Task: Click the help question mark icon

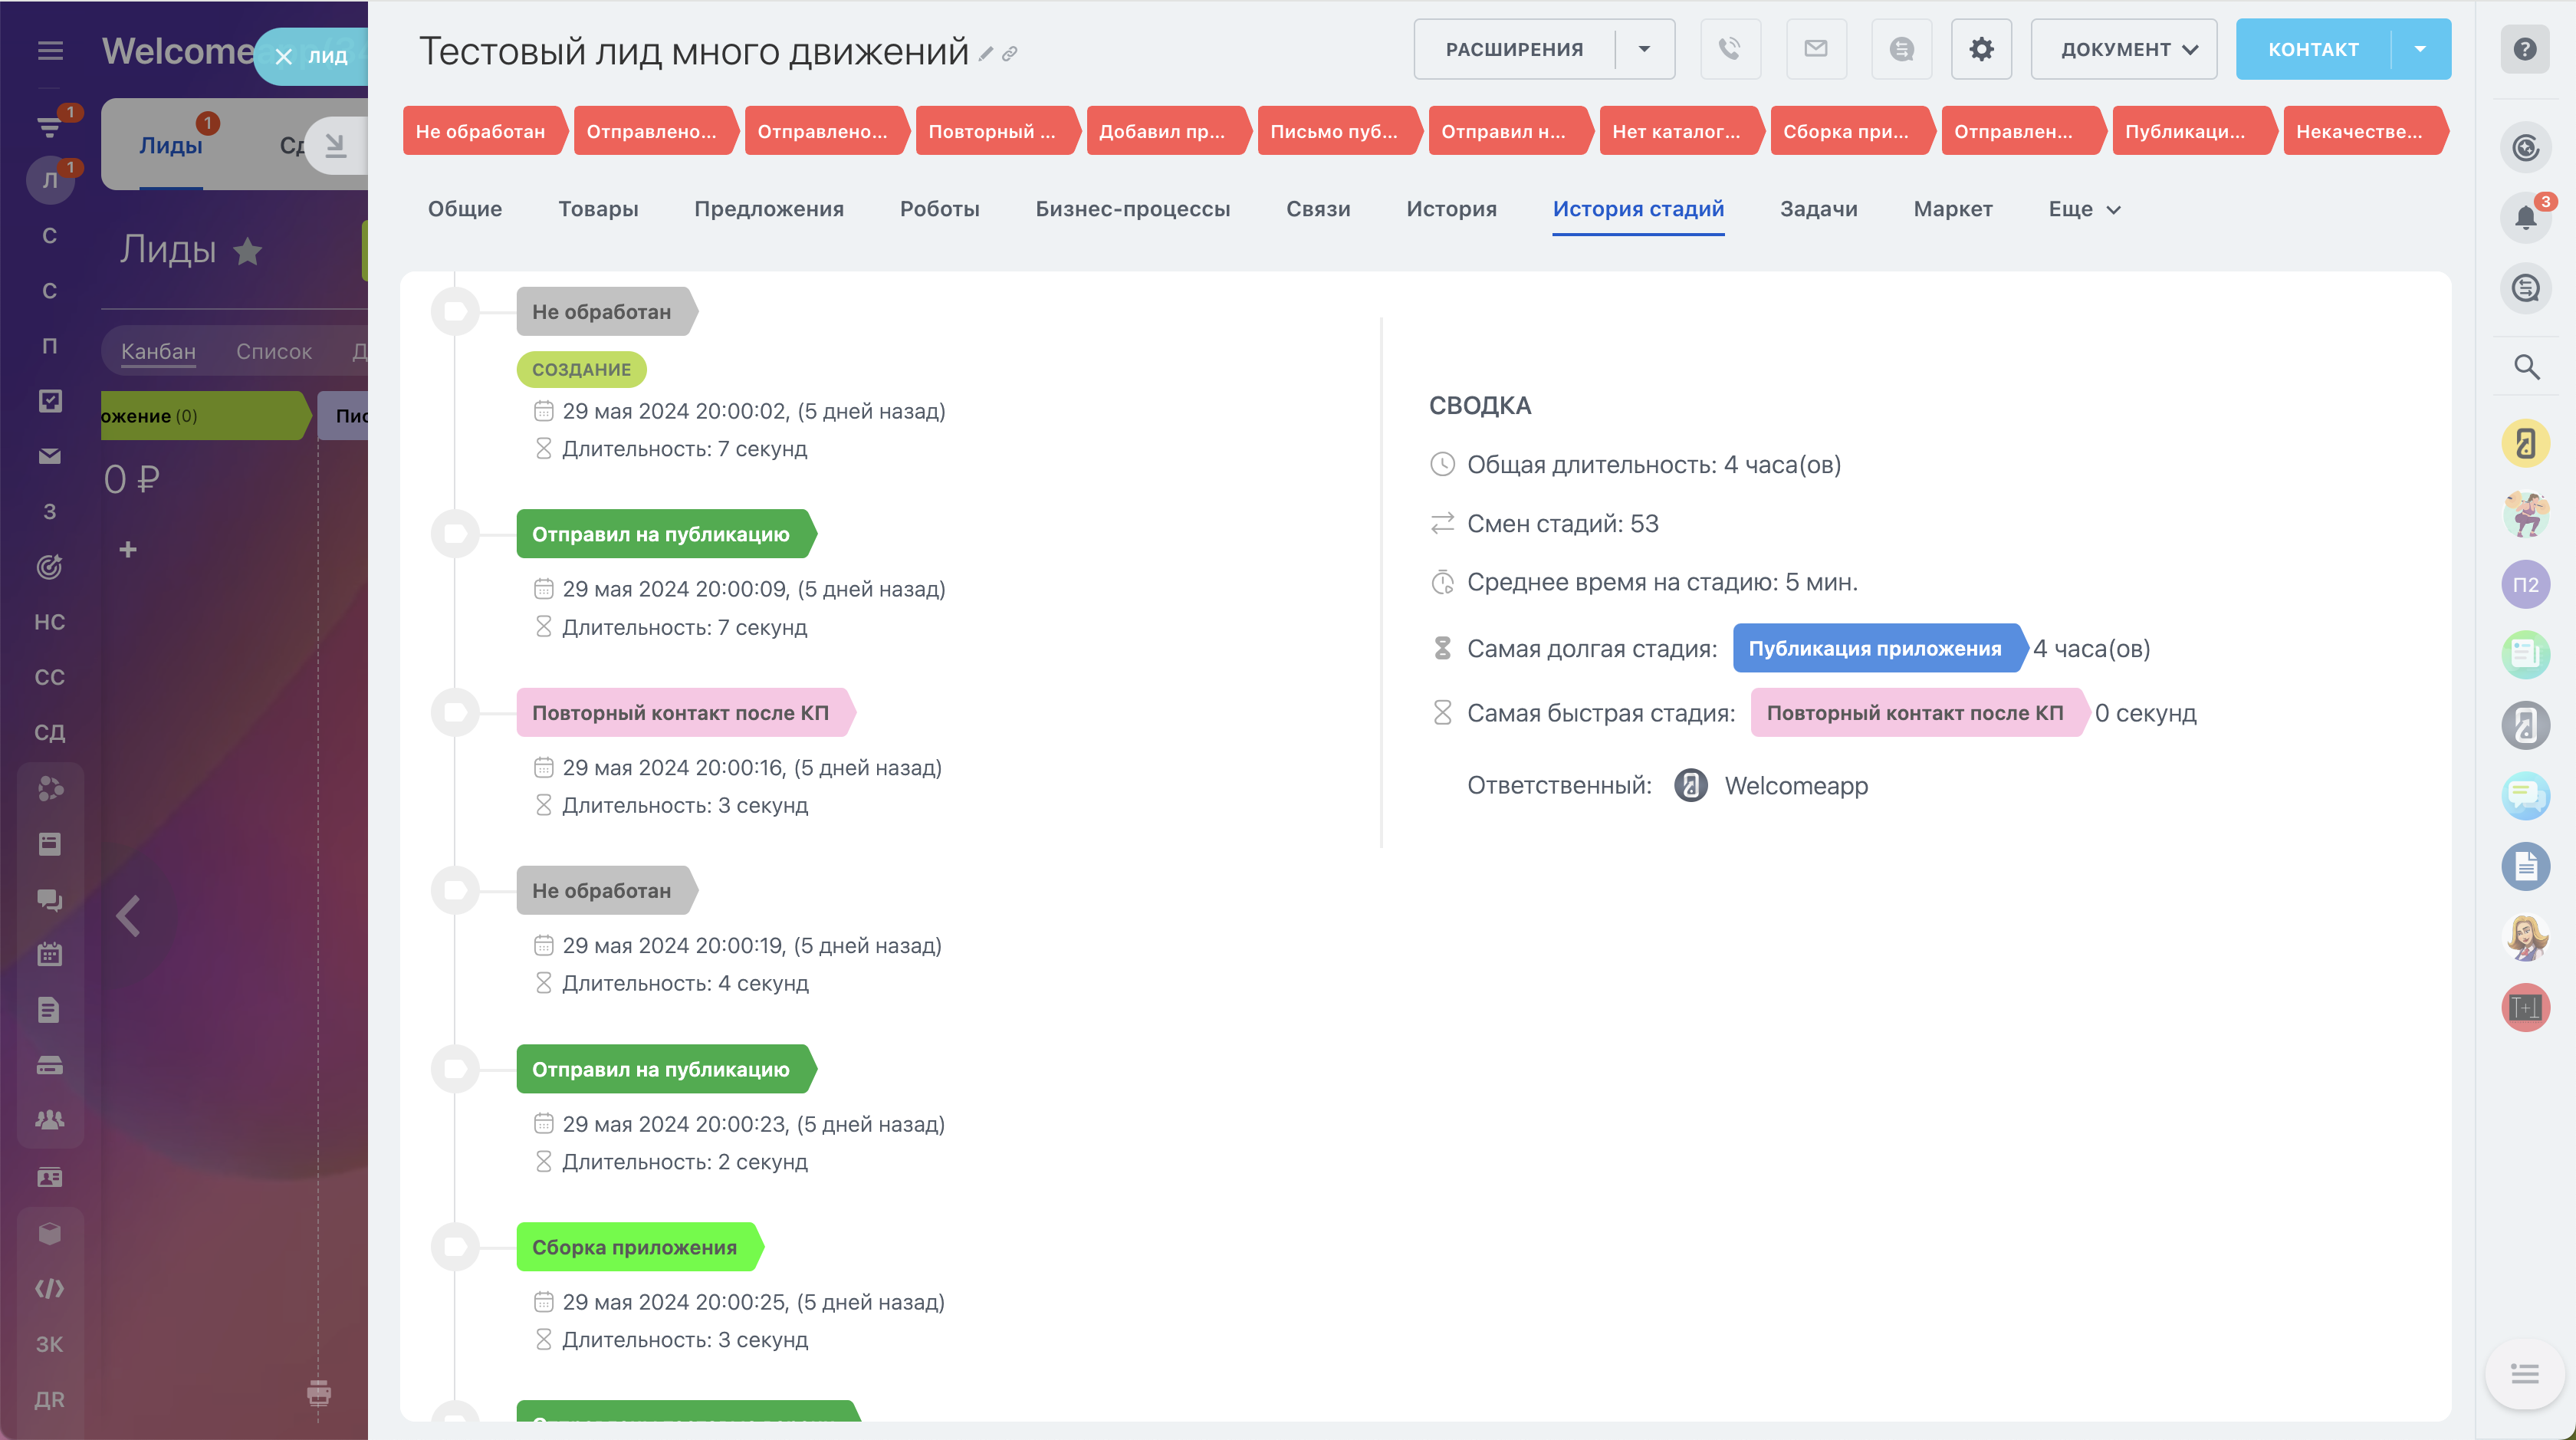Action: (2525, 49)
